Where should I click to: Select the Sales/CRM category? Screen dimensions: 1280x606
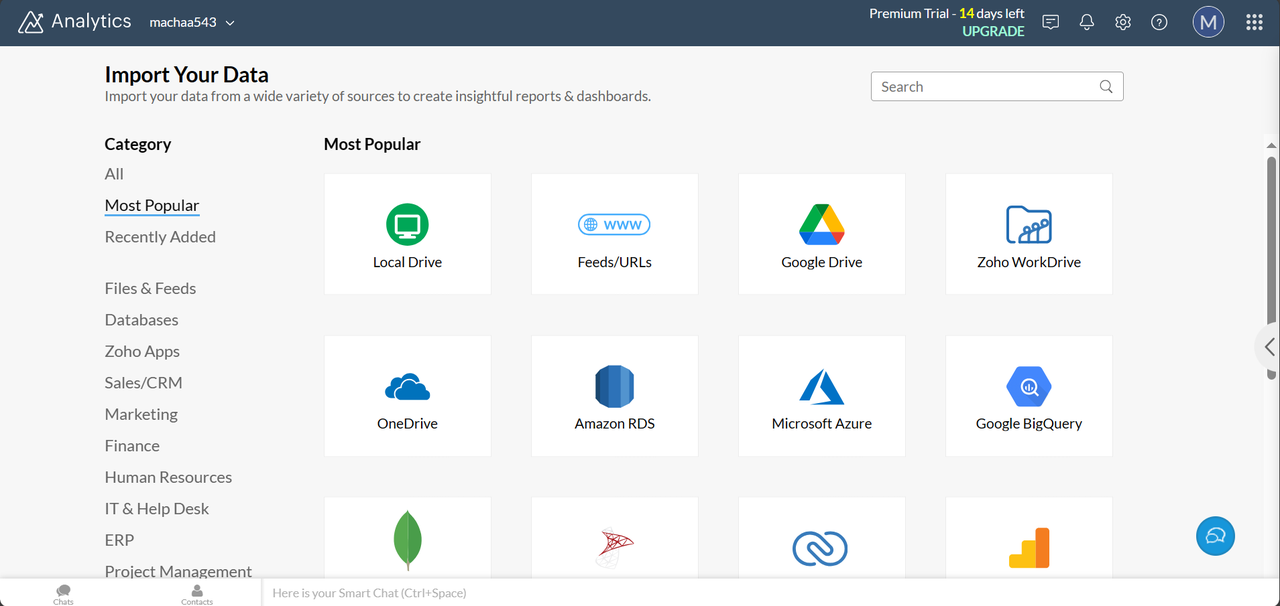click(x=143, y=383)
